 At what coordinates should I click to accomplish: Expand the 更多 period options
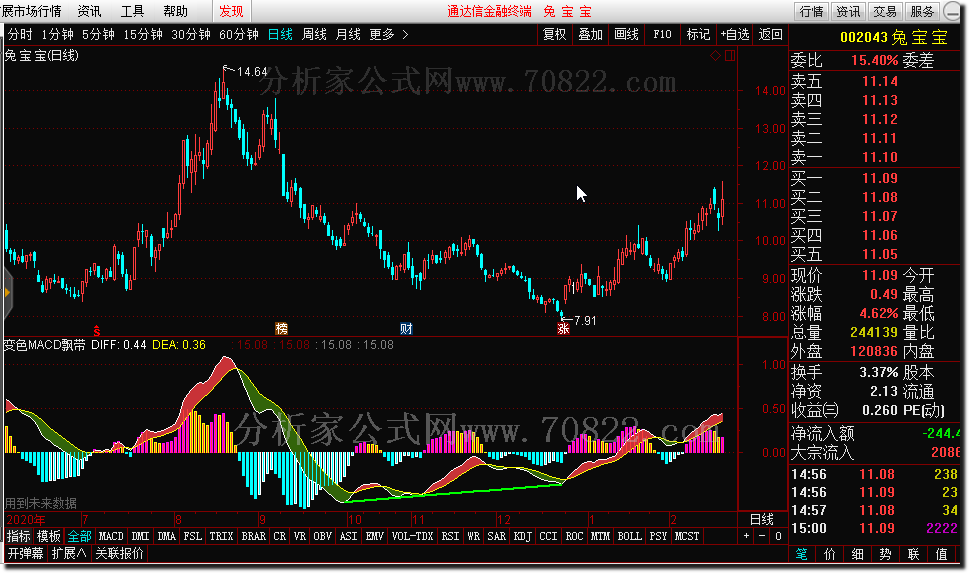pyautogui.click(x=382, y=35)
